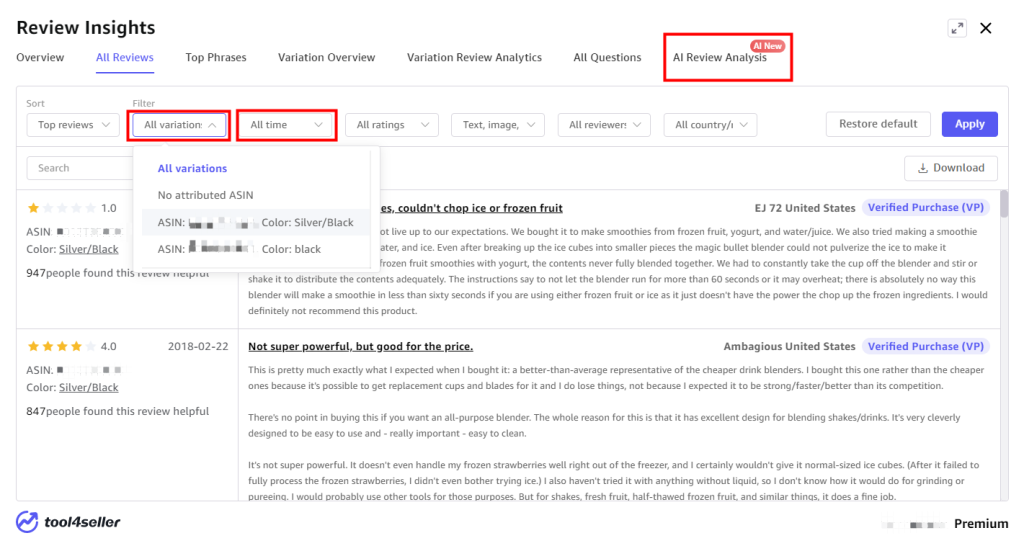Click the tool4seller logo icon
This screenshot has width=1024, height=546.
pos(27,522)
